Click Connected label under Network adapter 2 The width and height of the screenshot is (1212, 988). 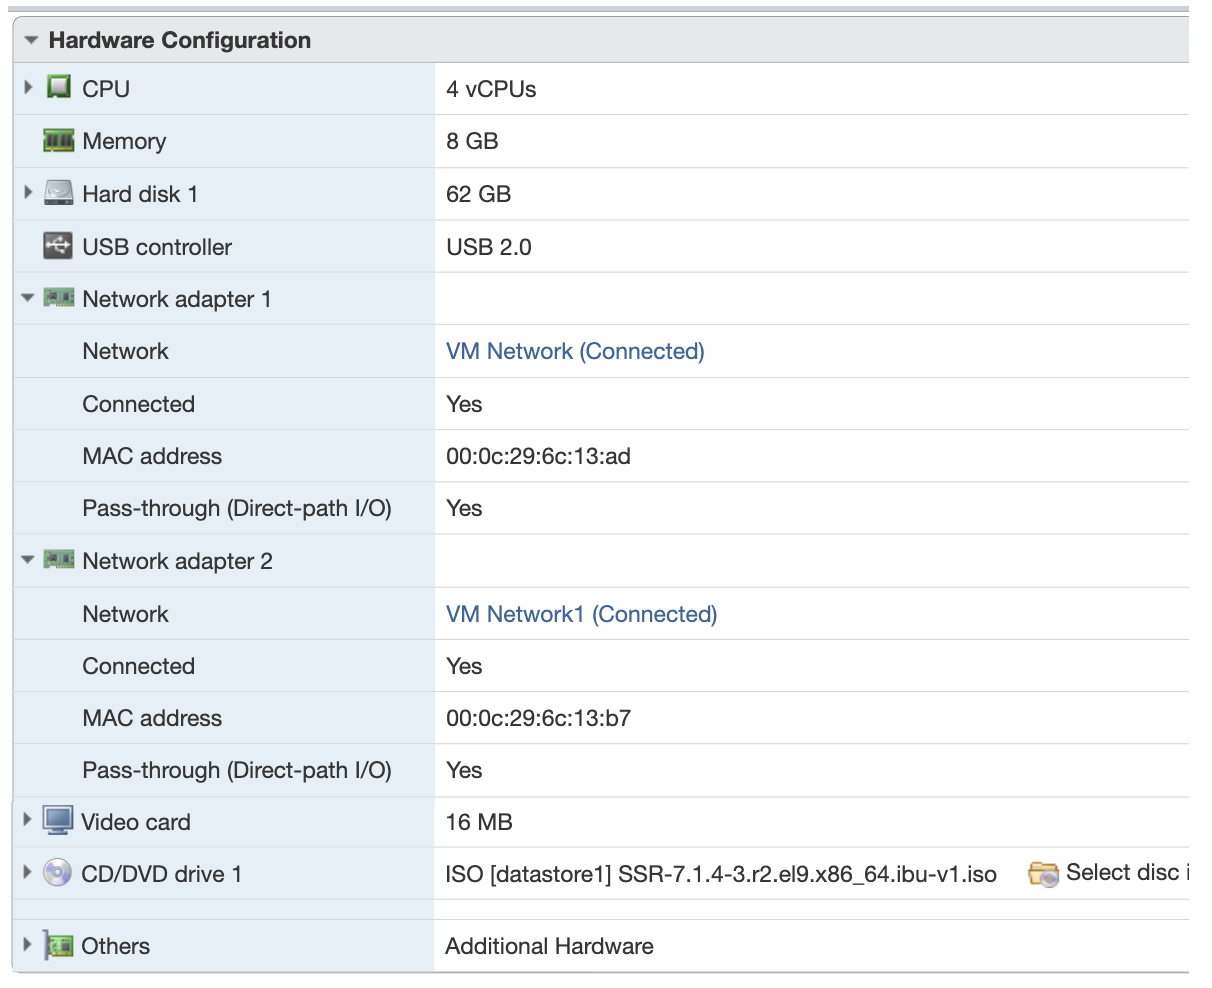coord(138,666)
